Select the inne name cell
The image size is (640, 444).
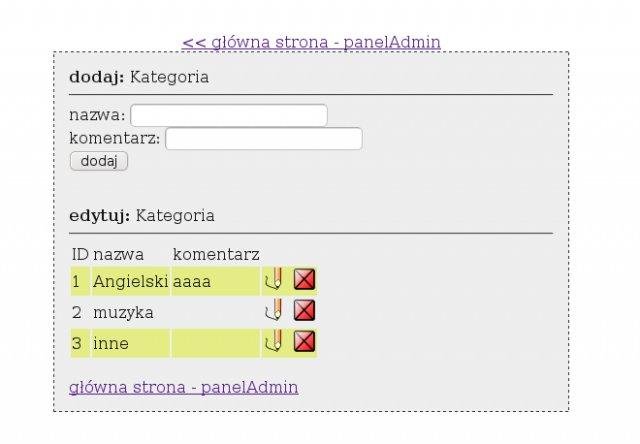pyautogui.click(x=112, y=343)
